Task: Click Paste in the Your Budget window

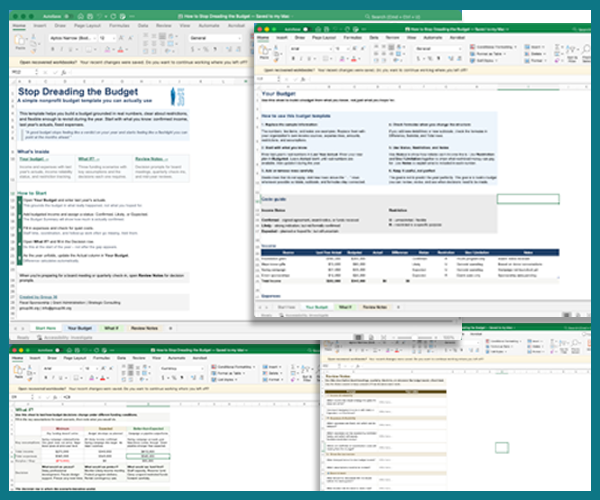Action: click(264, 52)
